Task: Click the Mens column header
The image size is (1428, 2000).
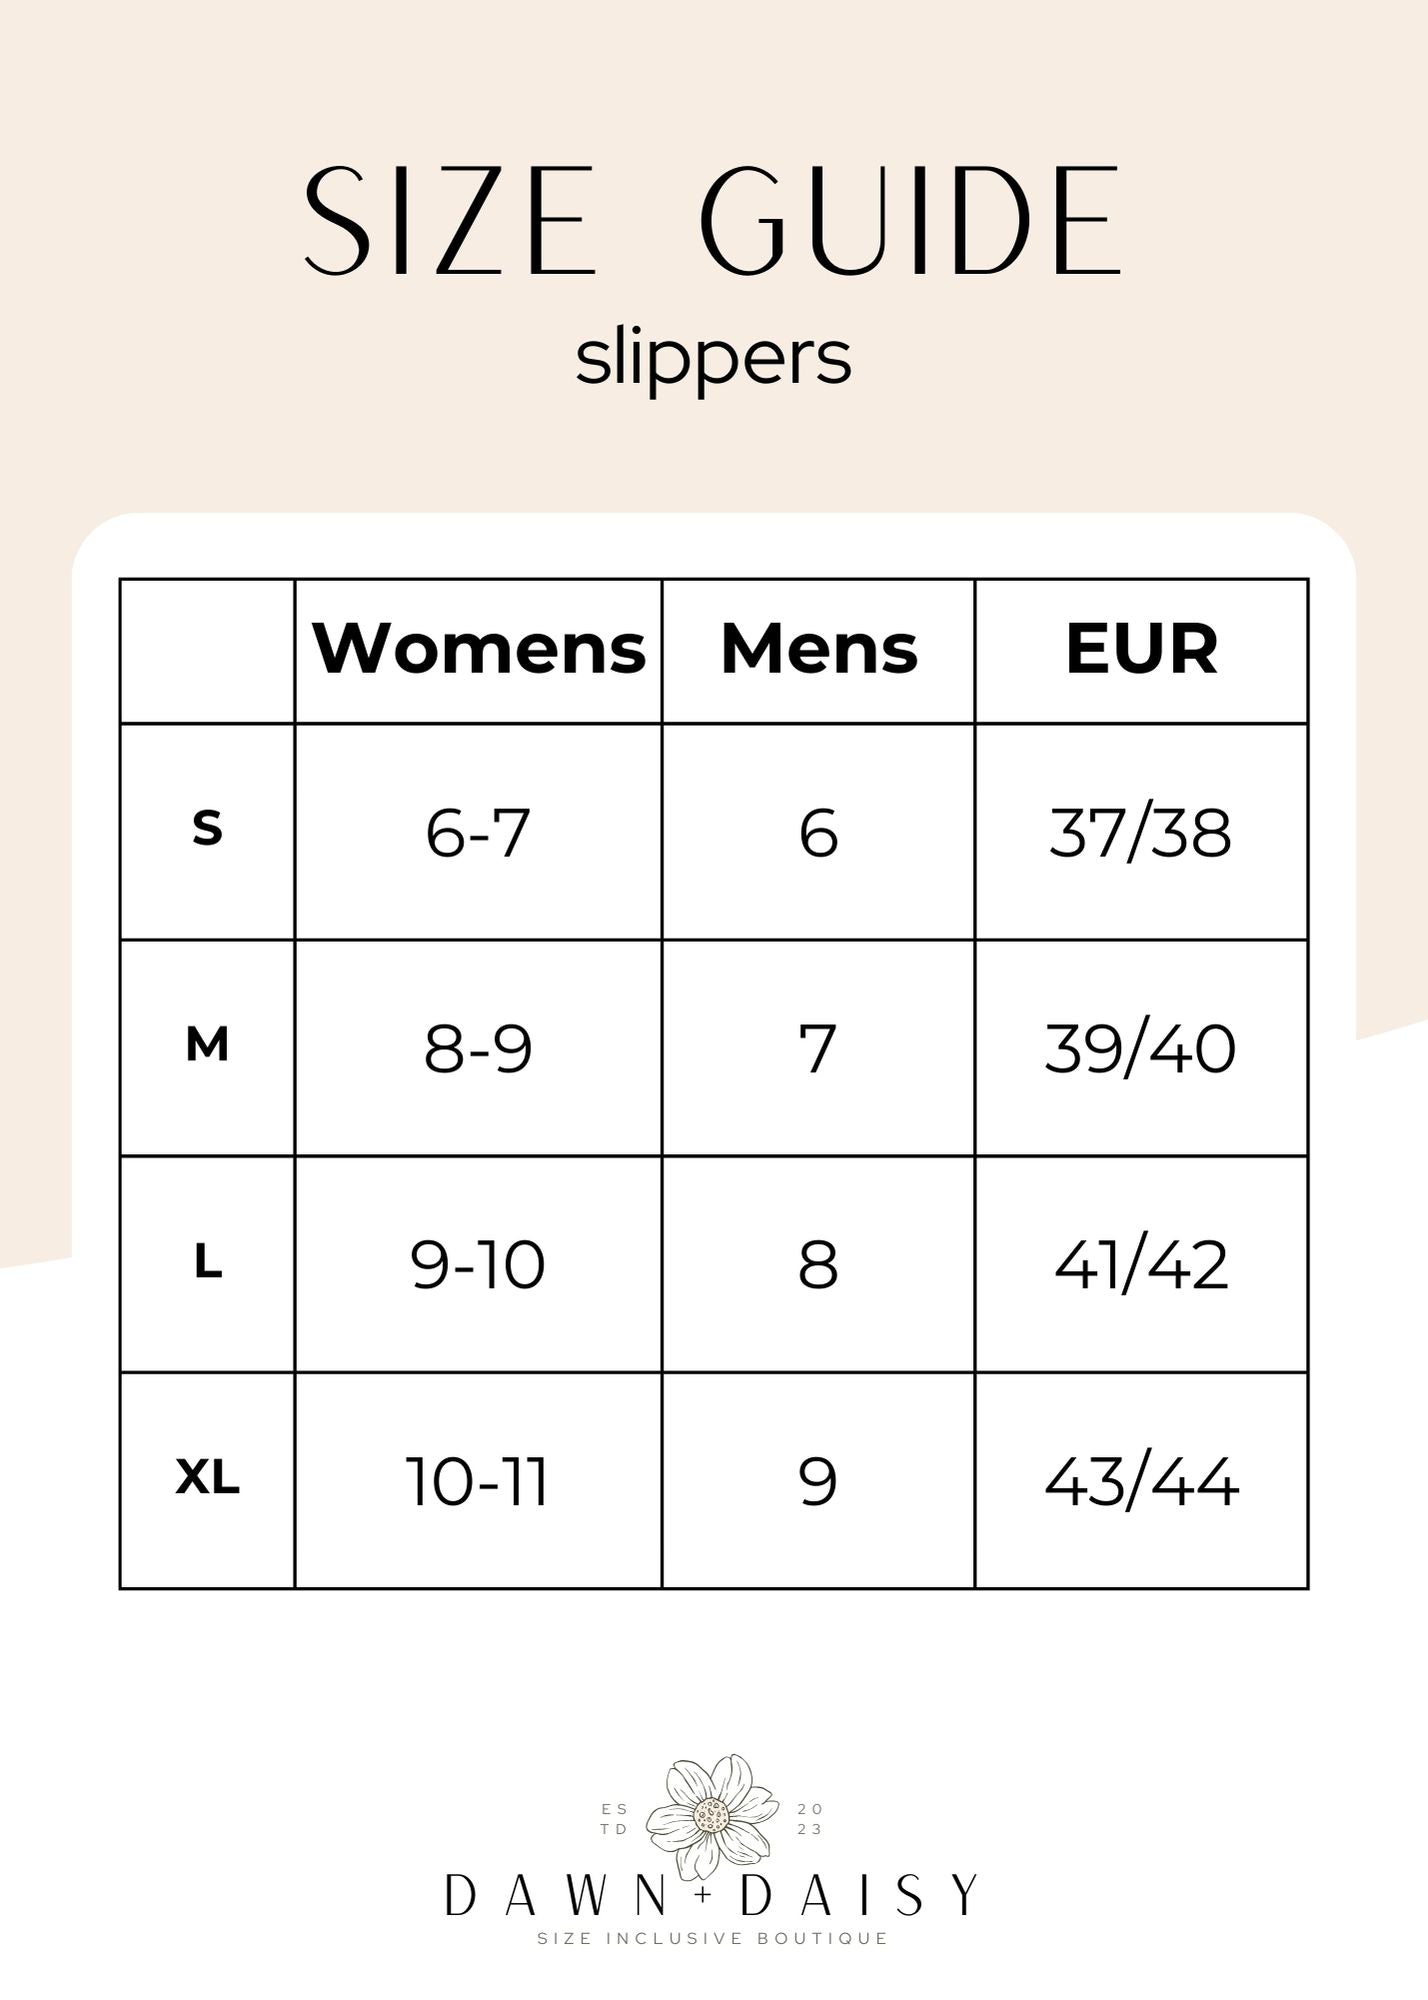Action: [x=818, y=649]
